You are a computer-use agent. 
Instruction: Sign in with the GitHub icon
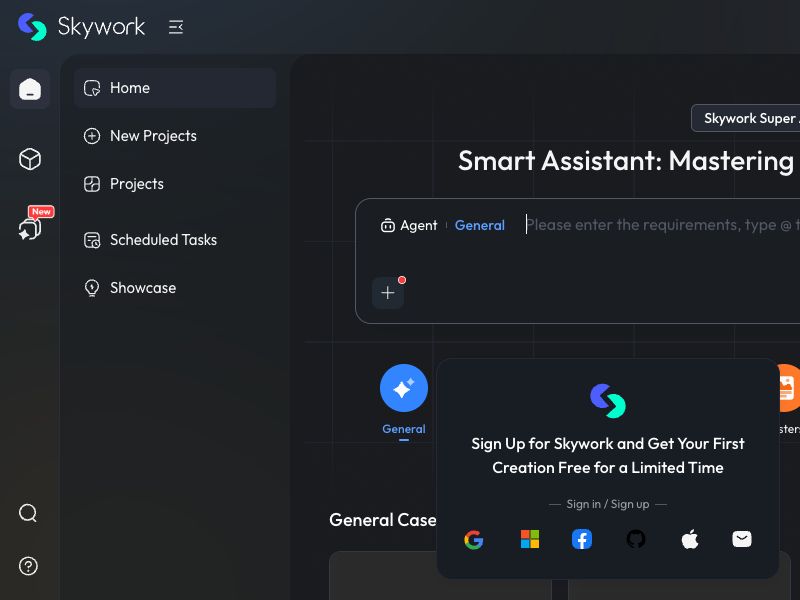tap(637, 539)
